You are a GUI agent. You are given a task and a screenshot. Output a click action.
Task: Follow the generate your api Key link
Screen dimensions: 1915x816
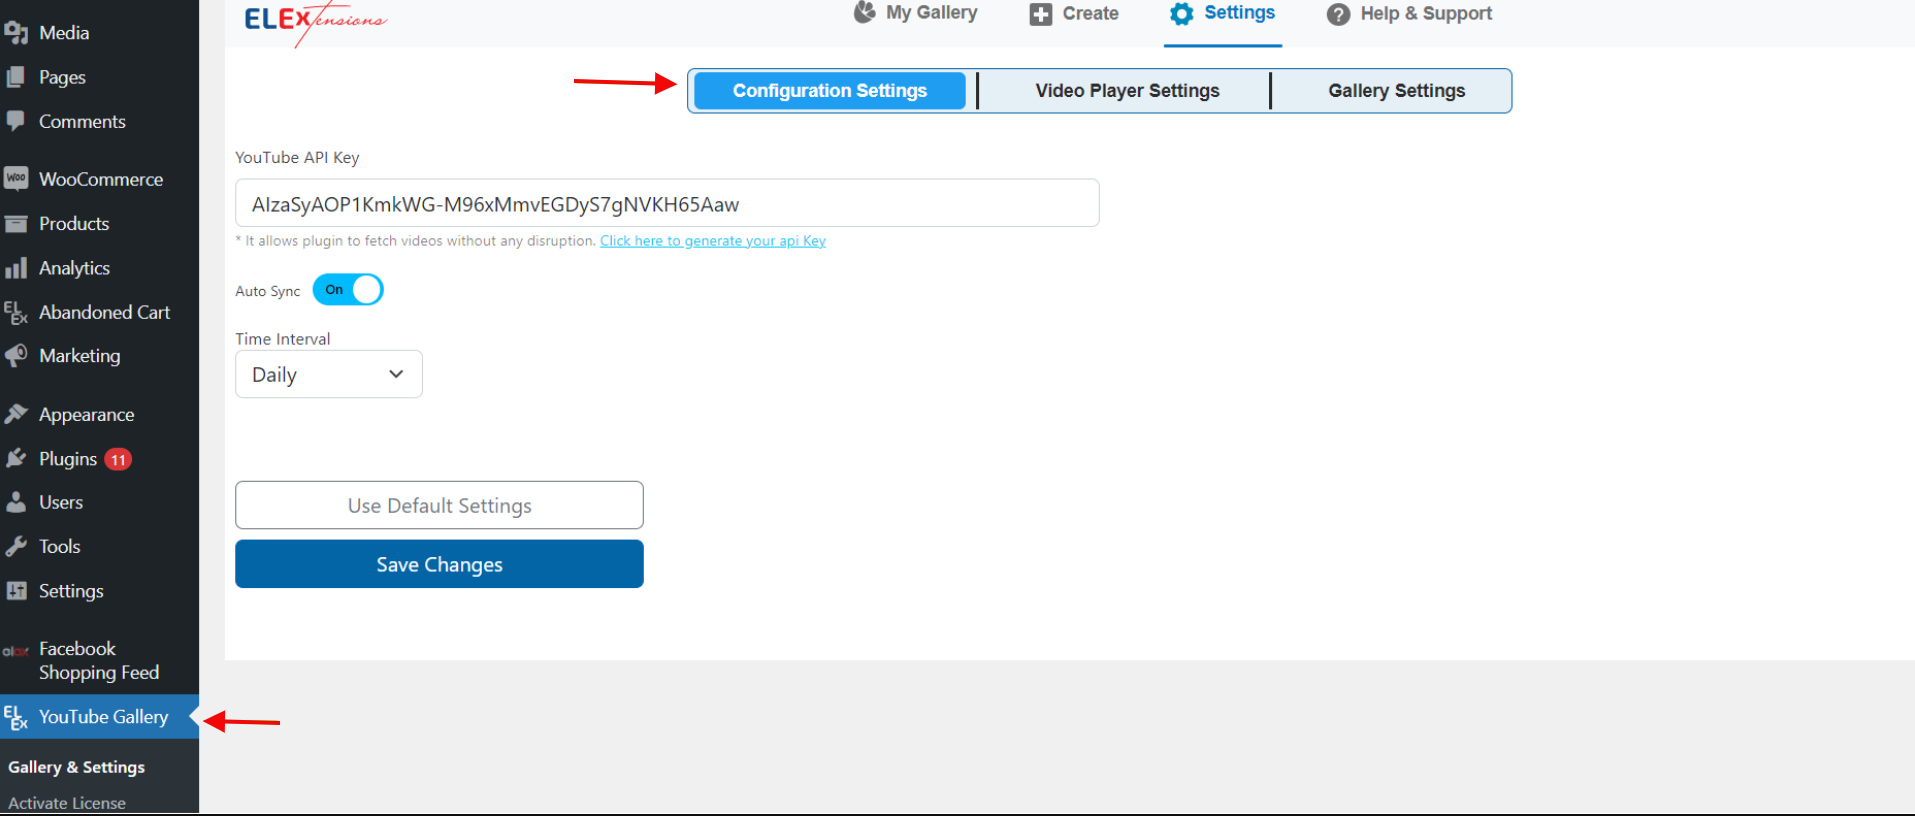point(713,241)
